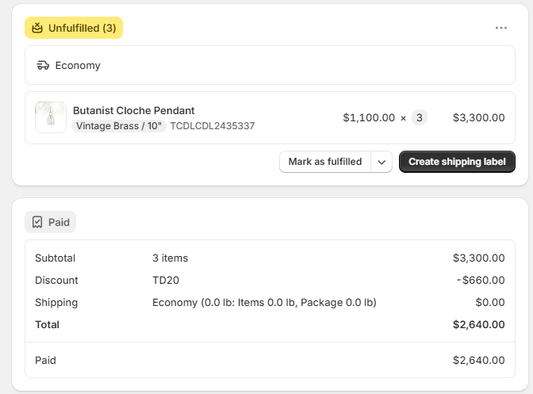Click the quantity badge showing 3
This screenshot has width=533, height=394.
(419, 118)
